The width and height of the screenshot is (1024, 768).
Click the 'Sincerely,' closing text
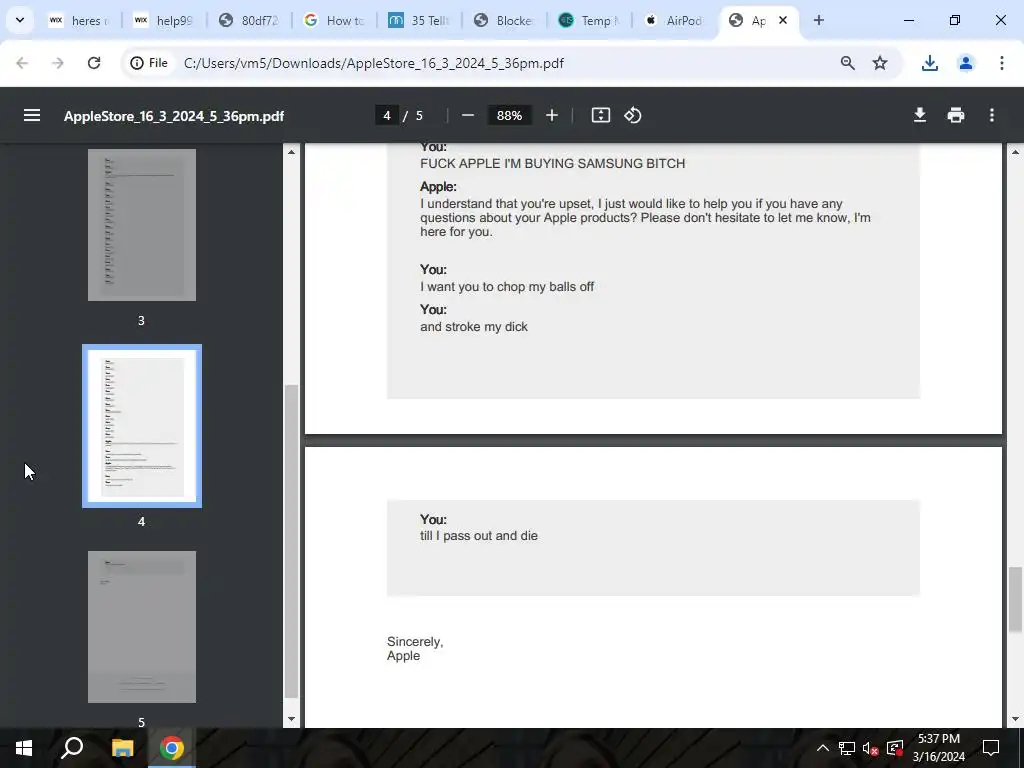[415, 642]
